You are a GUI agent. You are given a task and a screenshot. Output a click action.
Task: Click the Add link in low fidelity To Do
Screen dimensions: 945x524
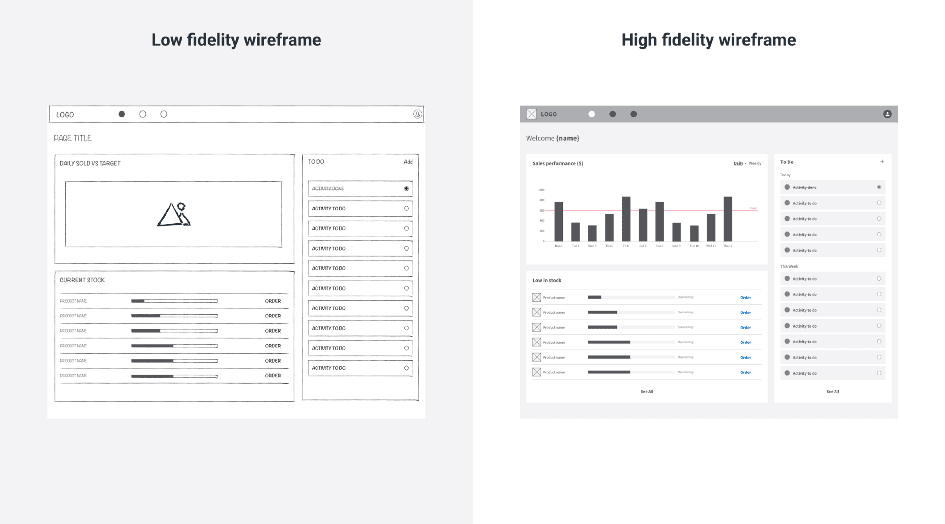coord(407,161)
